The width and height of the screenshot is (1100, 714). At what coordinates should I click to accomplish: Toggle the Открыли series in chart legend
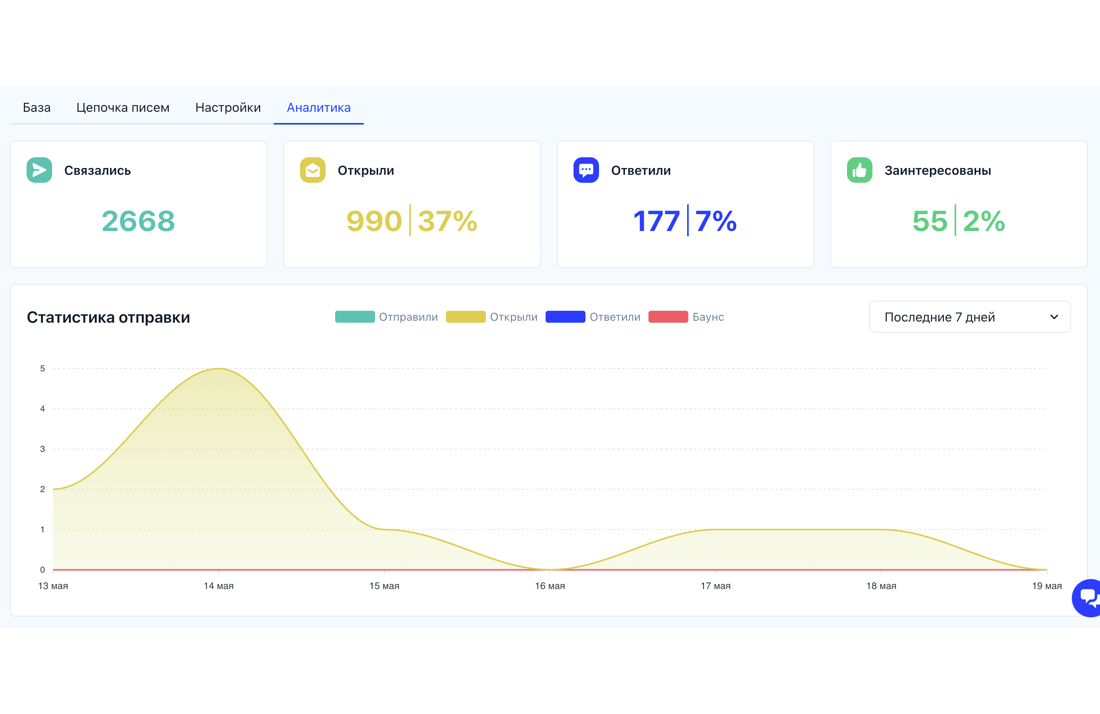tap(492, 317)
